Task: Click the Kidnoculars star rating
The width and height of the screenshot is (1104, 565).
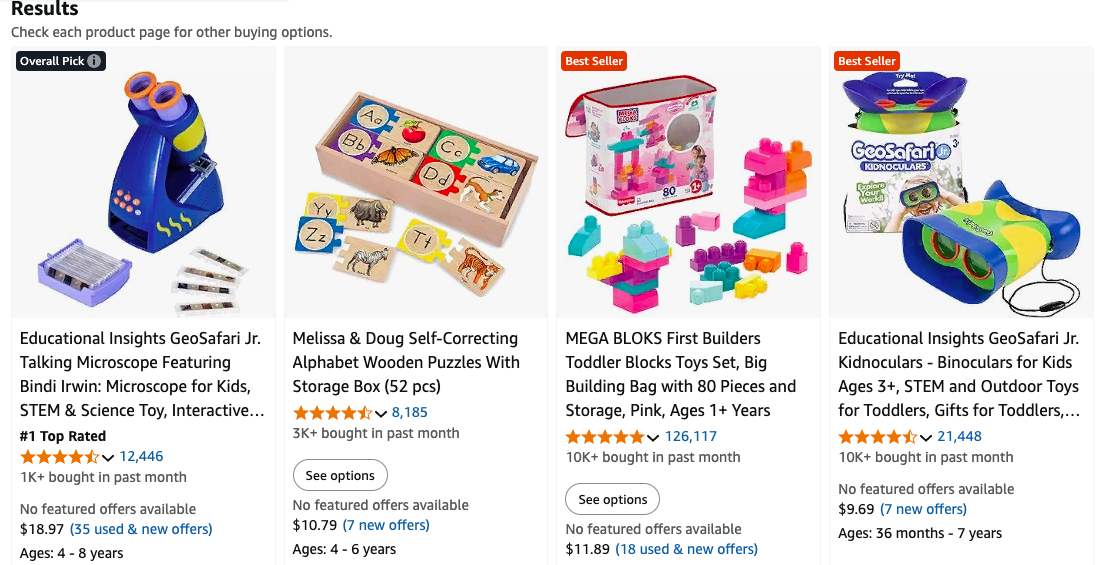Action: [877, 437]
